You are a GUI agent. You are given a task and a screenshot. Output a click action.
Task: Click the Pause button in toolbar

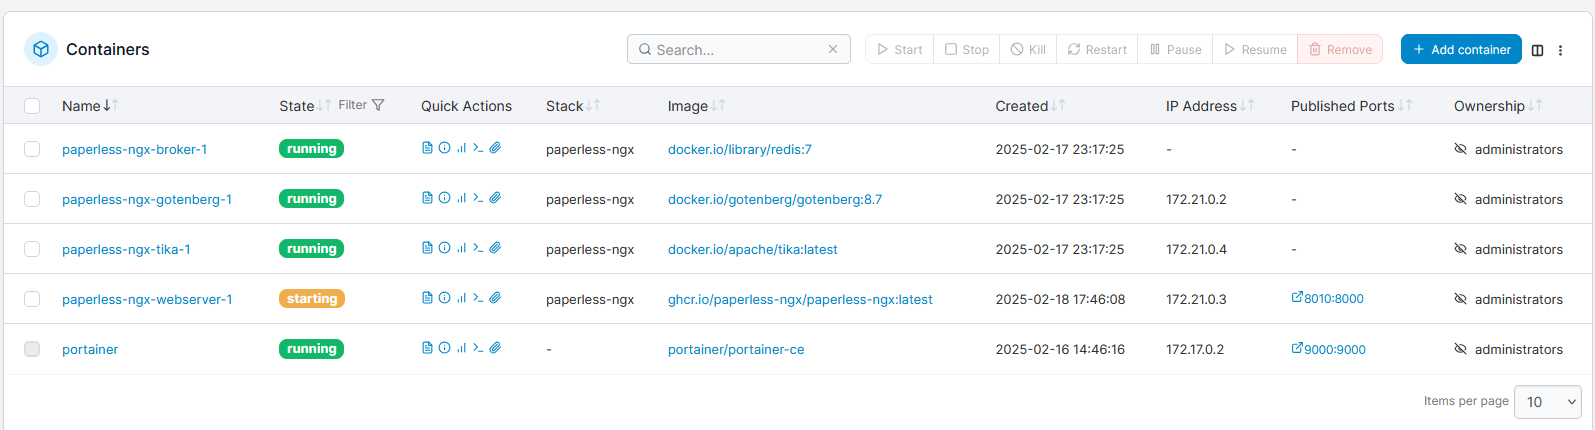[1175, 49]
